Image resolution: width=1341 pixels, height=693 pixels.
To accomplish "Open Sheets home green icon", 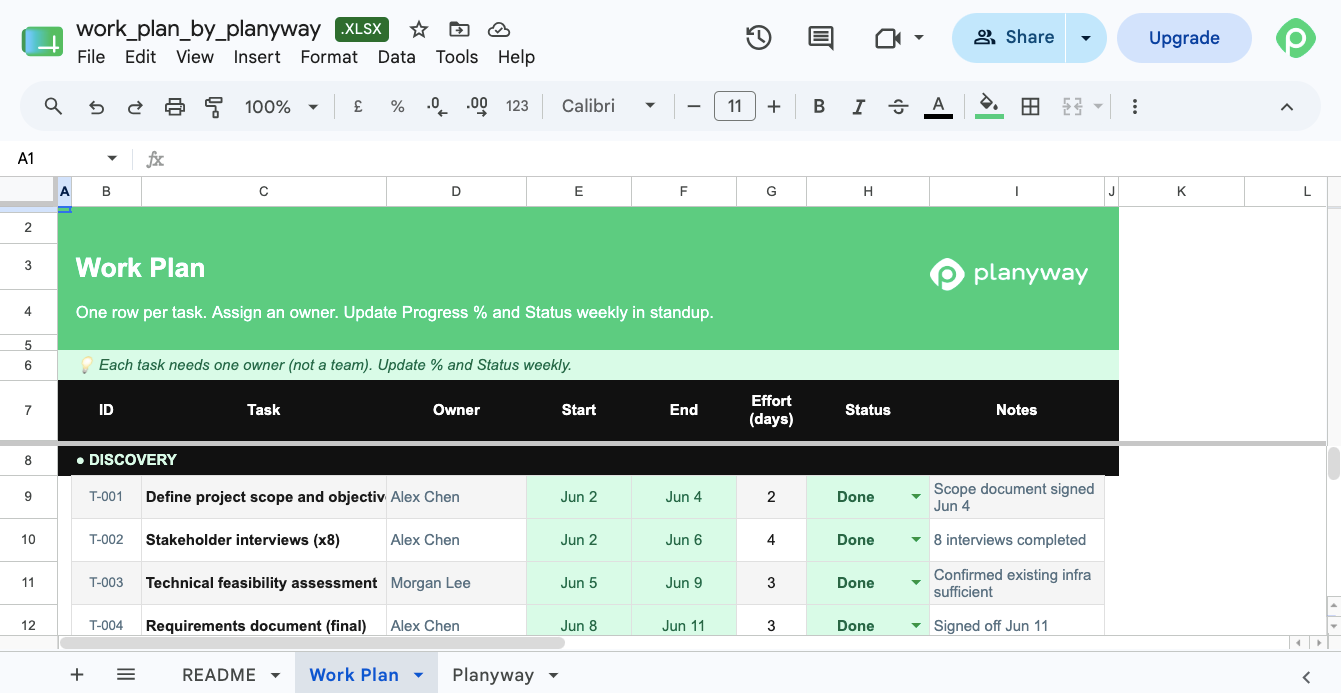I will [x=42, y=41].
